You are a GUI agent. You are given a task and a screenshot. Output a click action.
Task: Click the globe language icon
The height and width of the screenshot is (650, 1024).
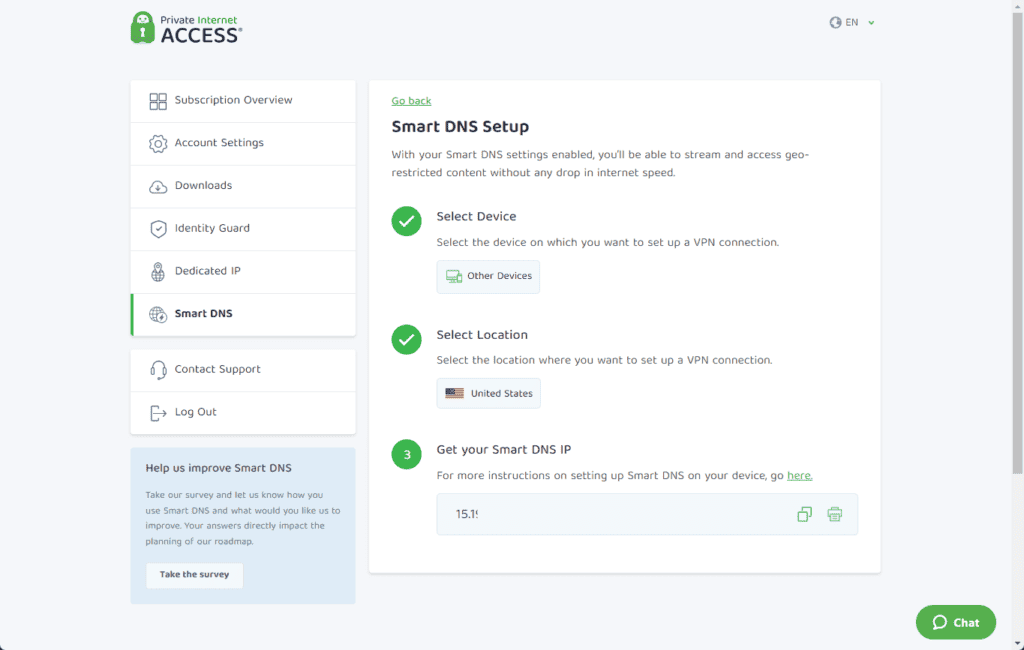coord(835,22)
